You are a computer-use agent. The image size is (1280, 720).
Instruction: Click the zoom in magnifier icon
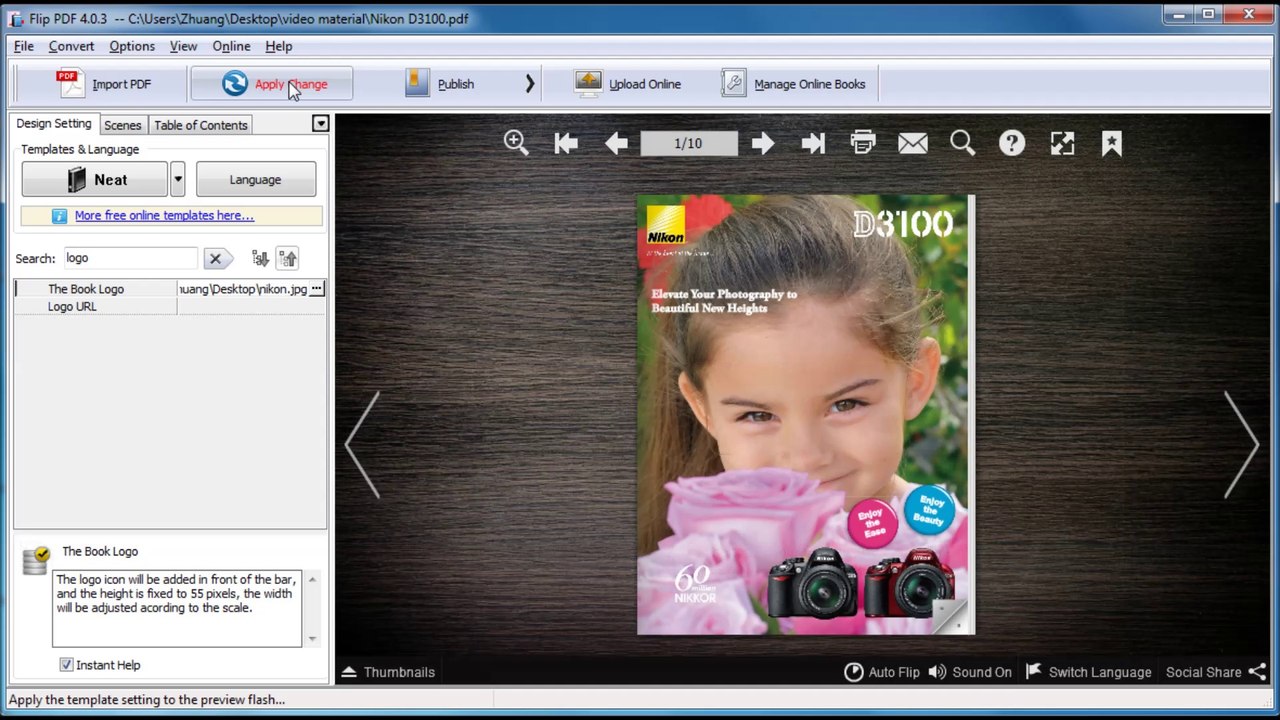[516, 143]
